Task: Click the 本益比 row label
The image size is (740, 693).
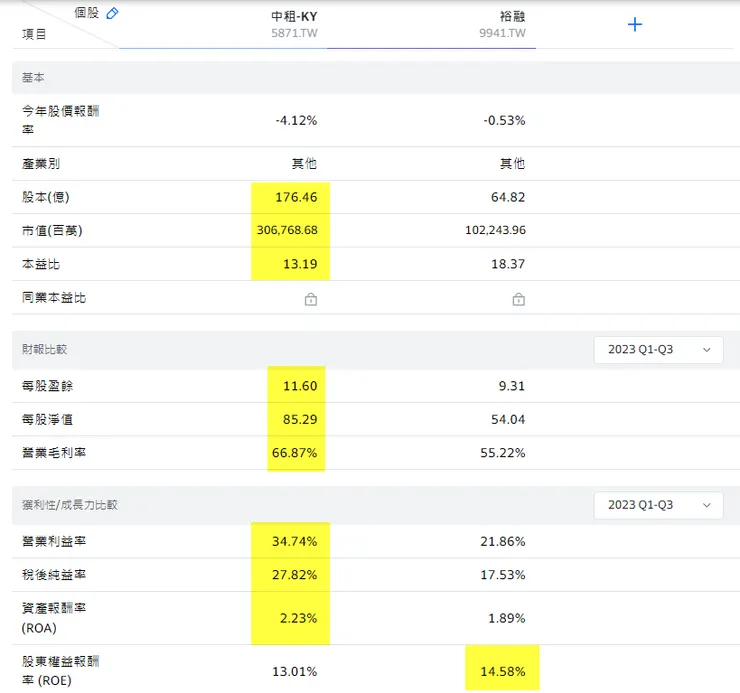Action: coord(41,264)
